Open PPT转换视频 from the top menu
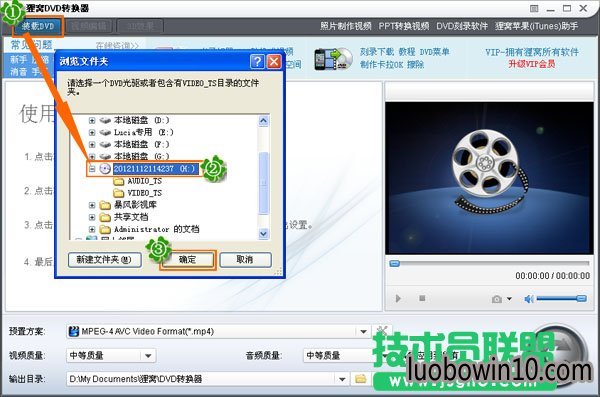The width and height of the screenshot is (600, 397). click(404, 26)
